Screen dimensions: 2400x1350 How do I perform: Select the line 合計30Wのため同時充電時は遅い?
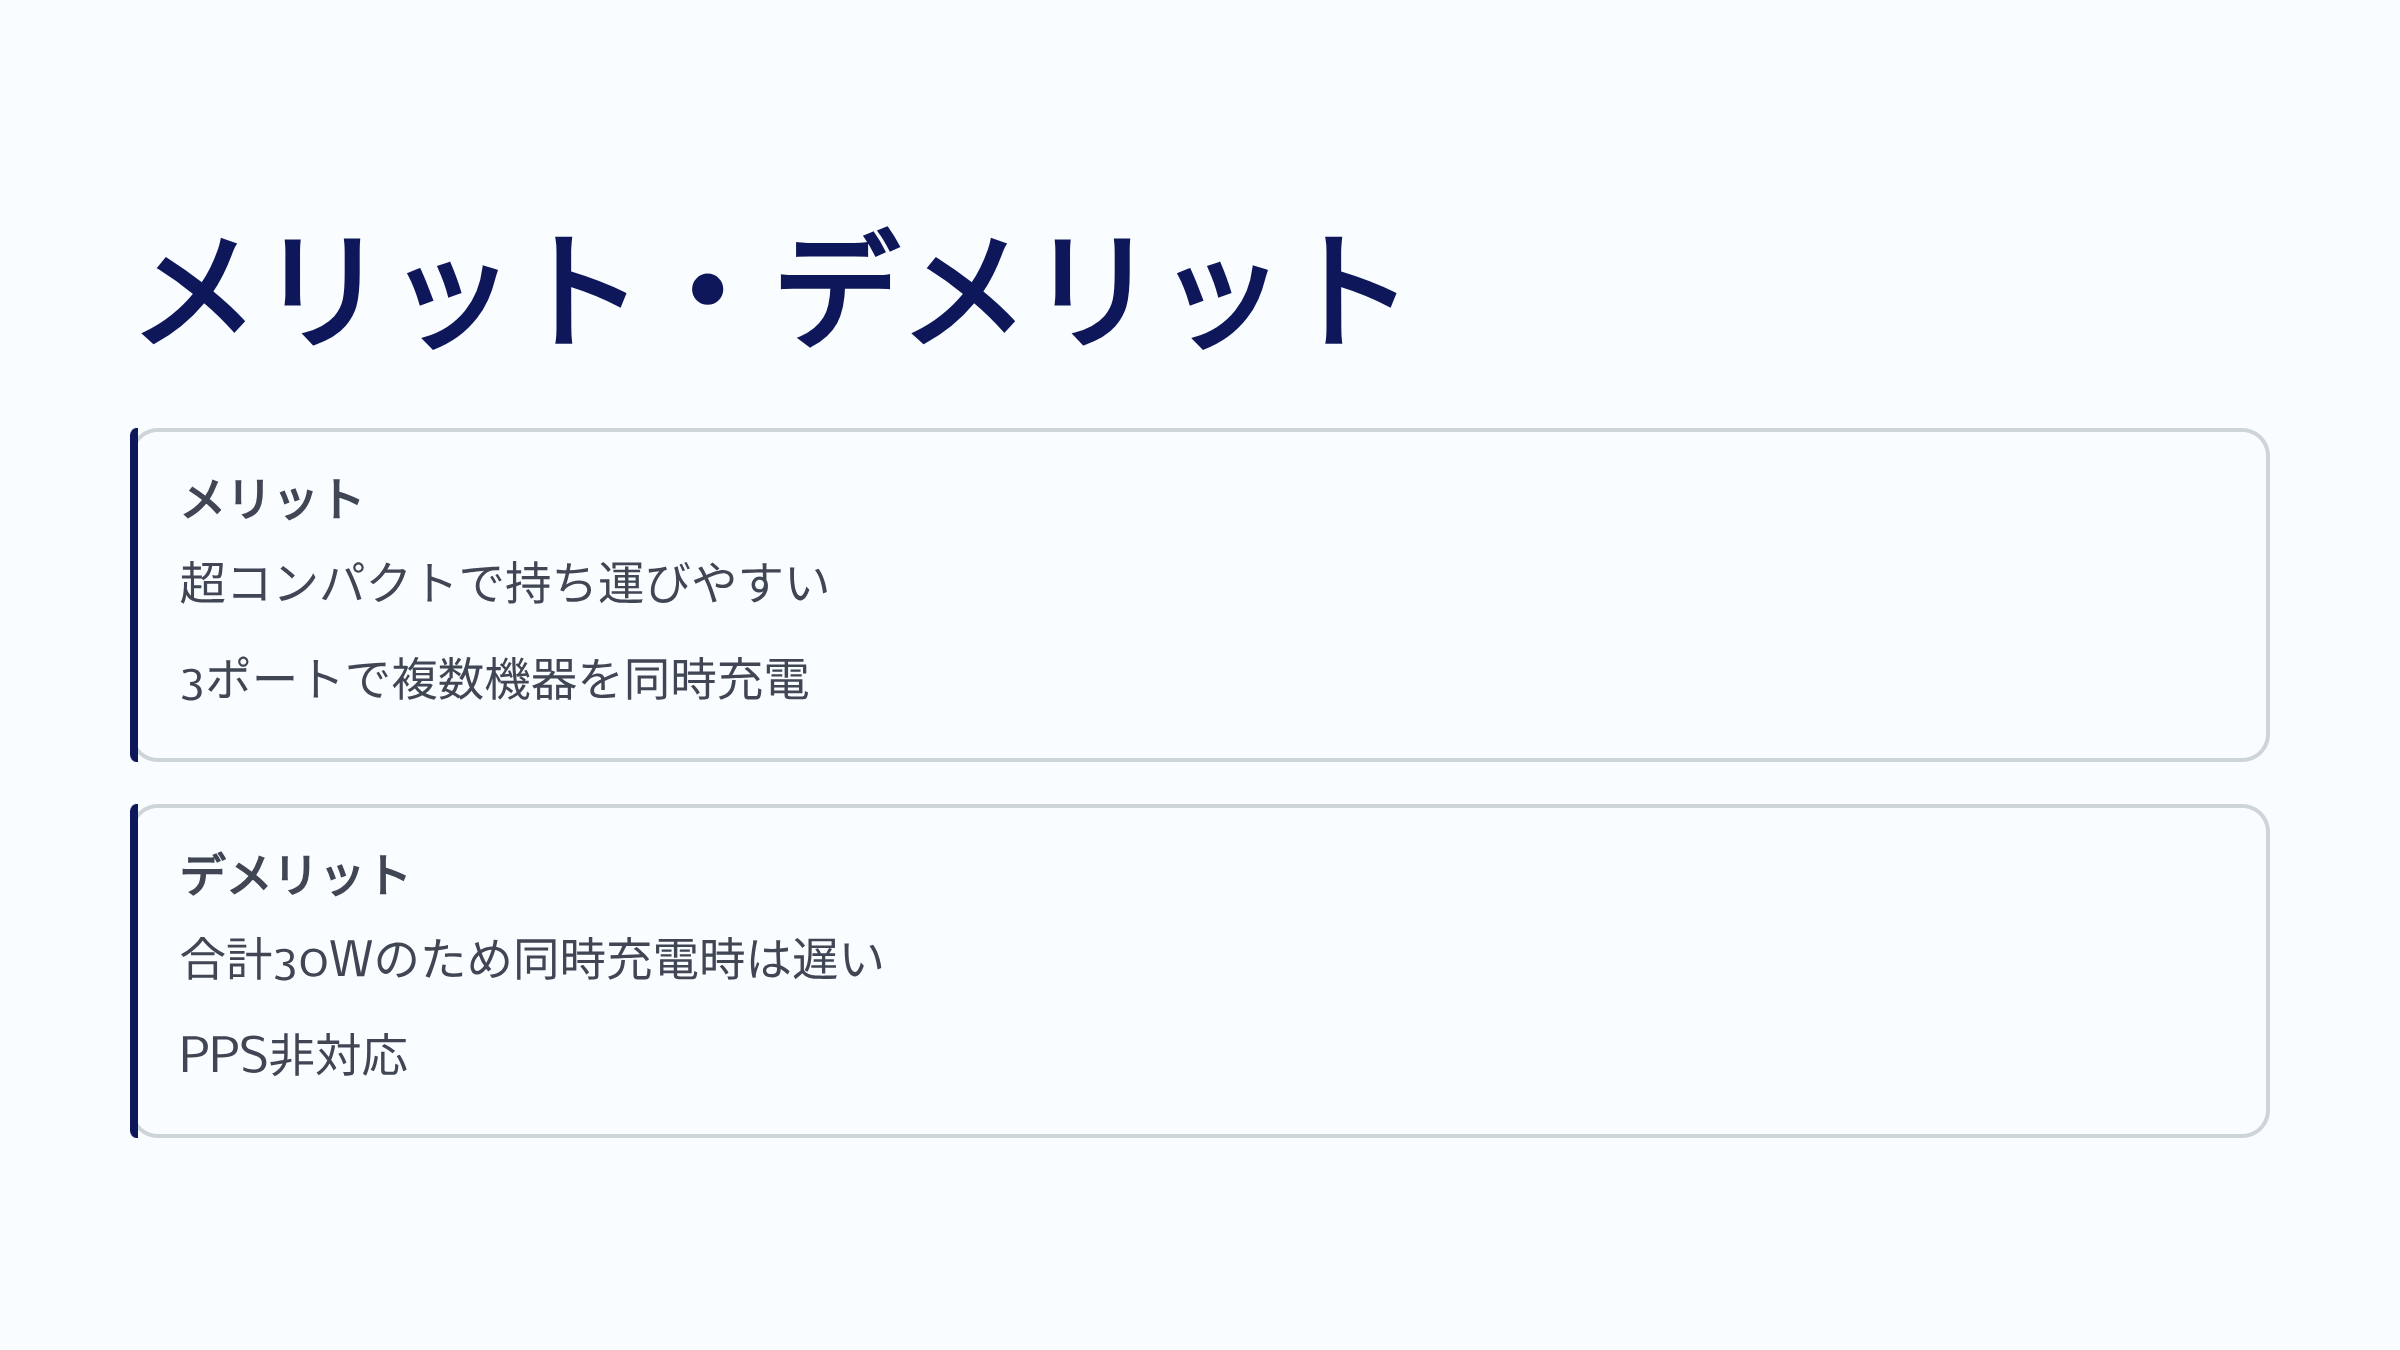(532, 959)
